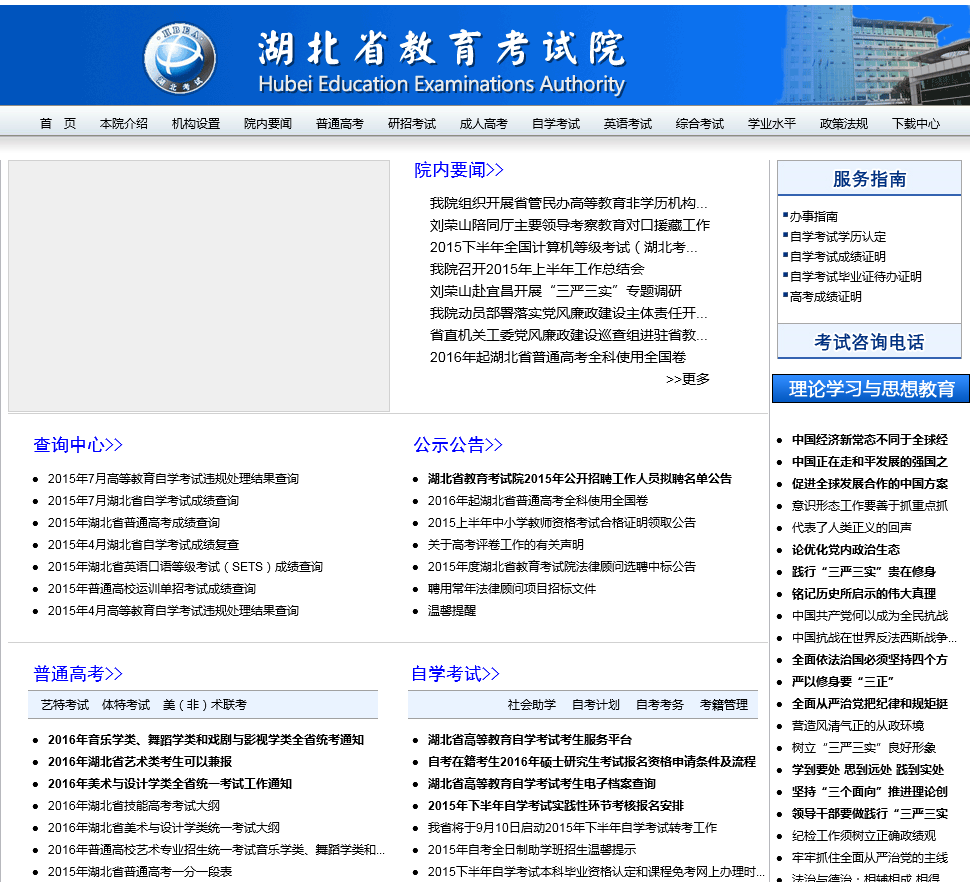Open 2015上半年中小学教师资格考试合格证明领取公告
The image size is (970, 882).
point(562,523)
